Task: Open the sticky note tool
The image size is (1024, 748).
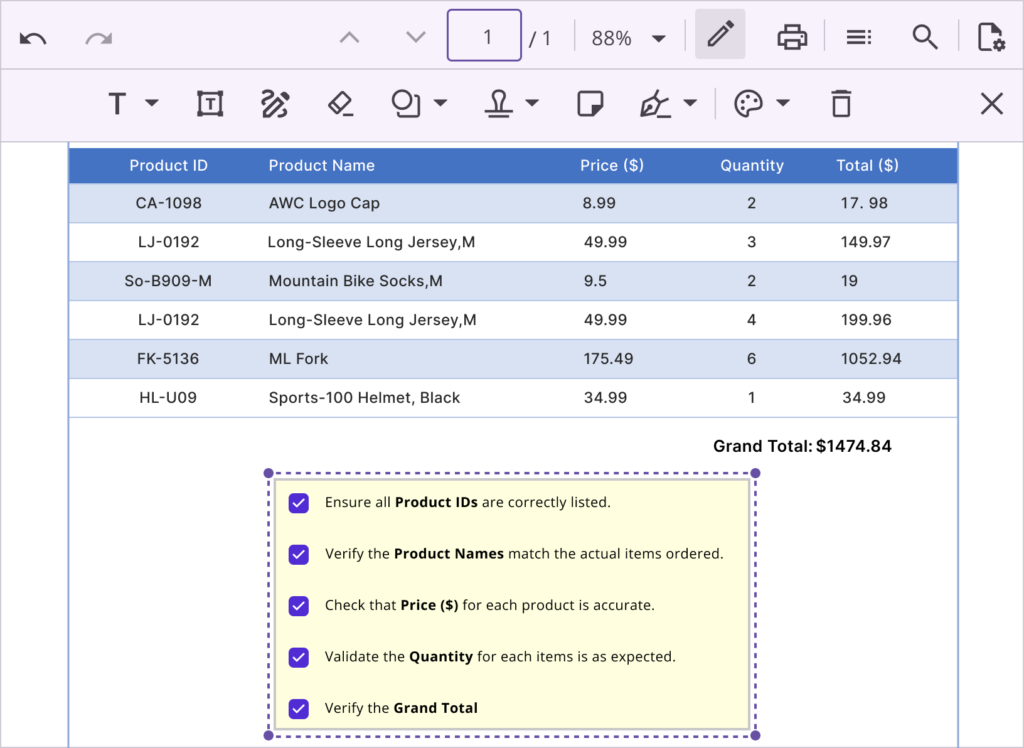Action: 590,103
